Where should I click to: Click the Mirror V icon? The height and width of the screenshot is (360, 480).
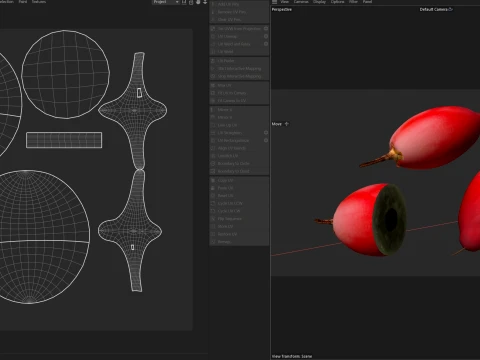pos(213,117)
